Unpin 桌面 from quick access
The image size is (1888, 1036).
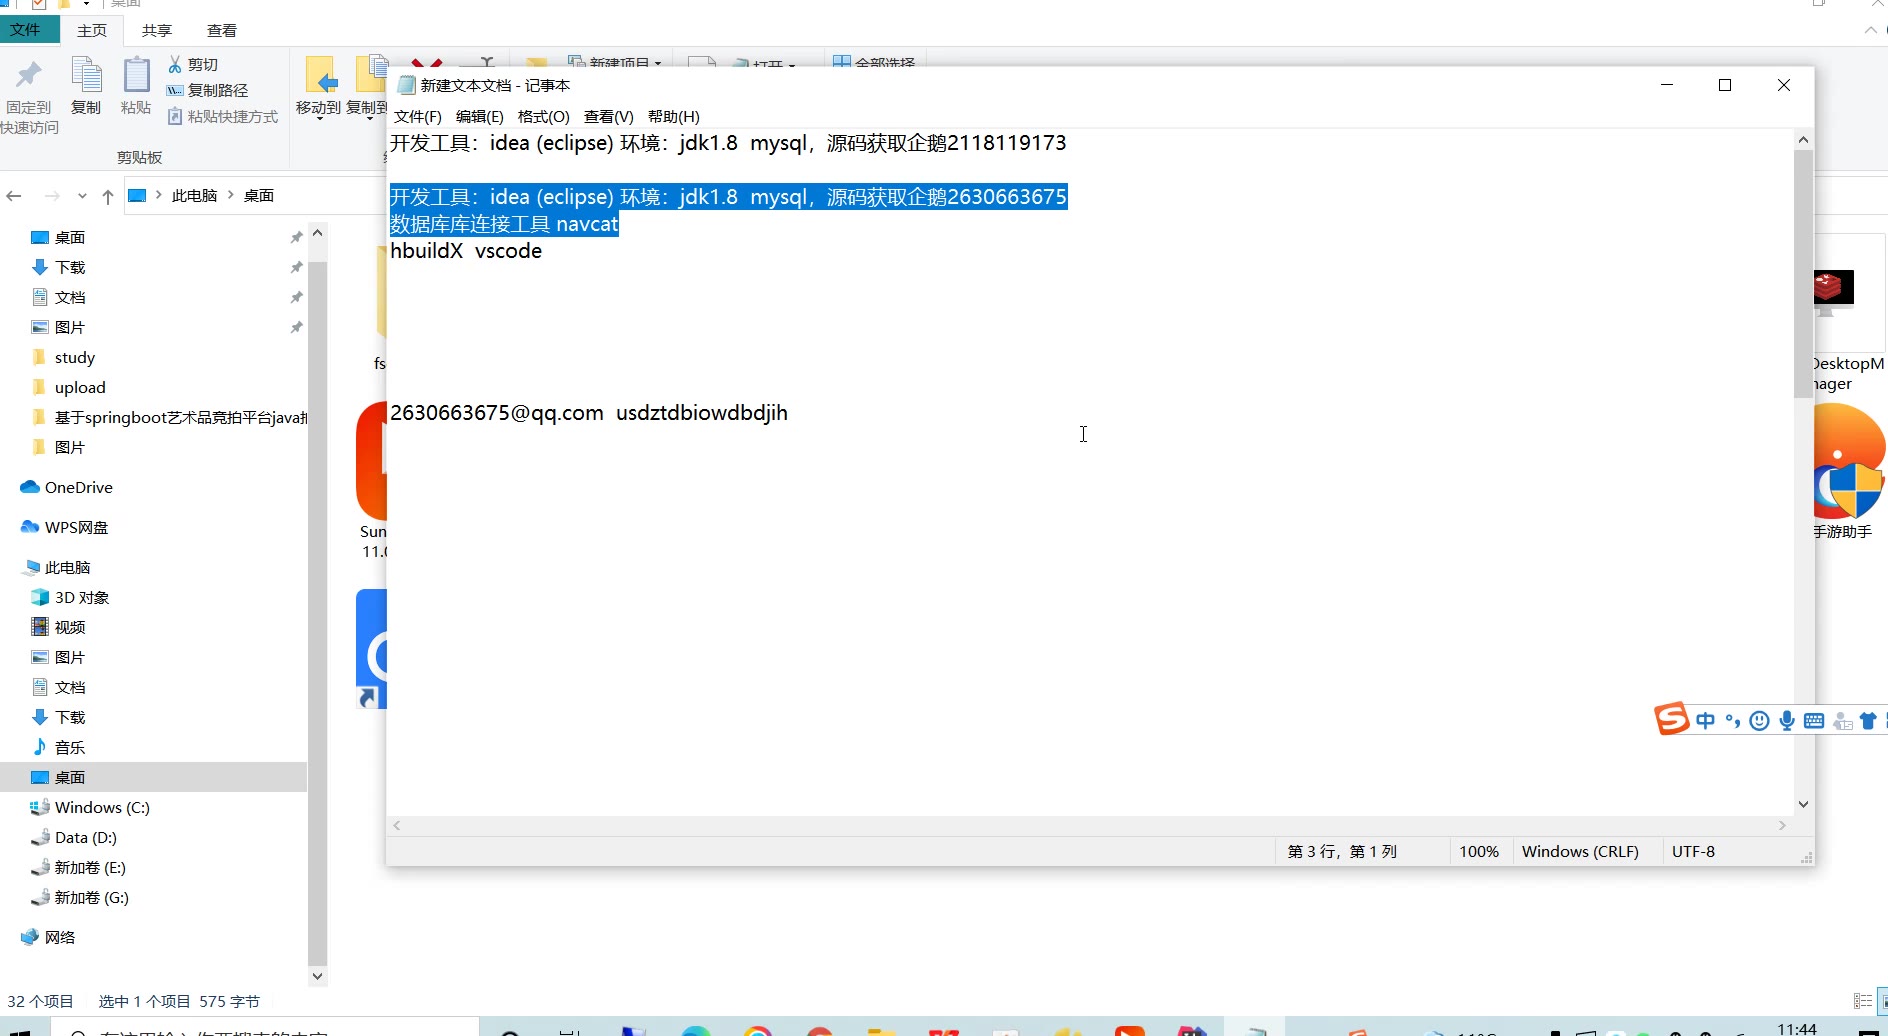click(x=296, y=237)
